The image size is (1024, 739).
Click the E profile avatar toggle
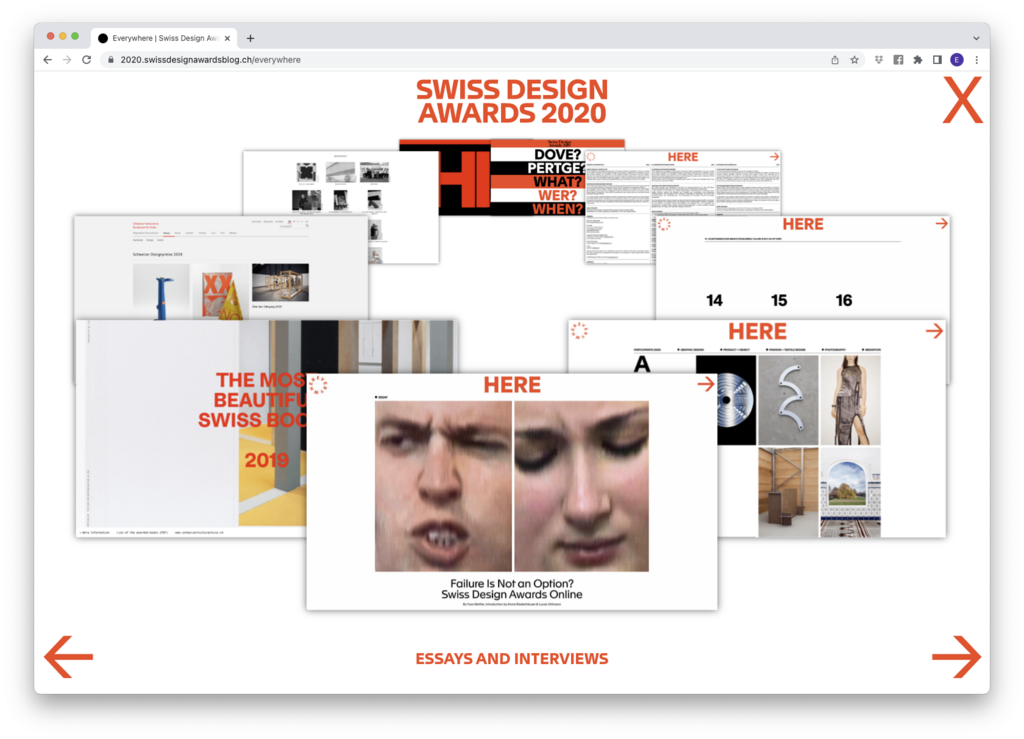956,59
